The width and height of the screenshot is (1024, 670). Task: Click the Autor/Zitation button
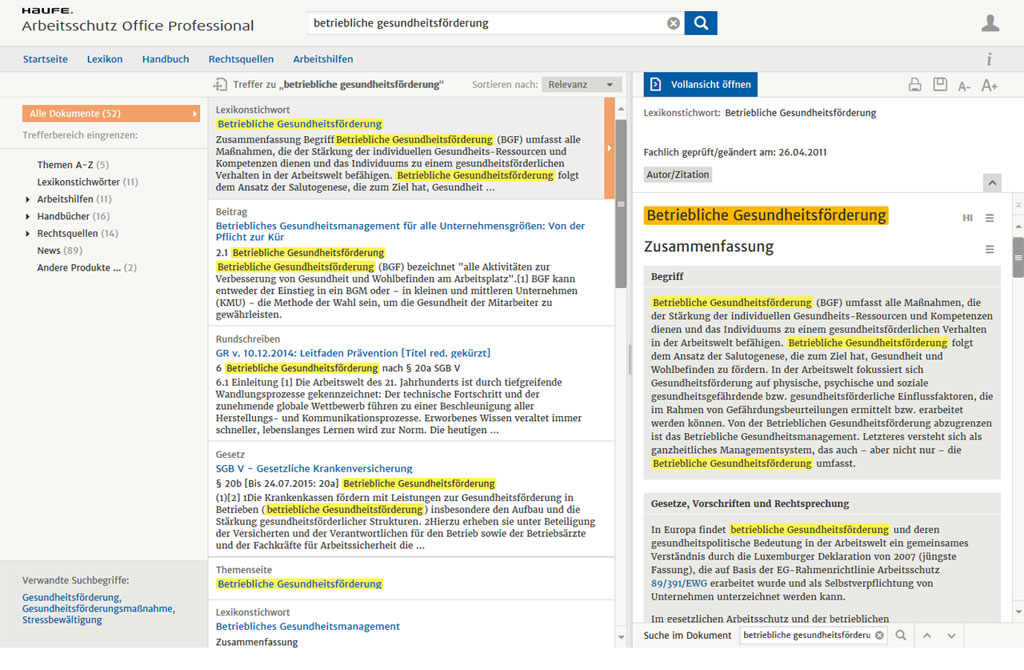click(678, 174)
